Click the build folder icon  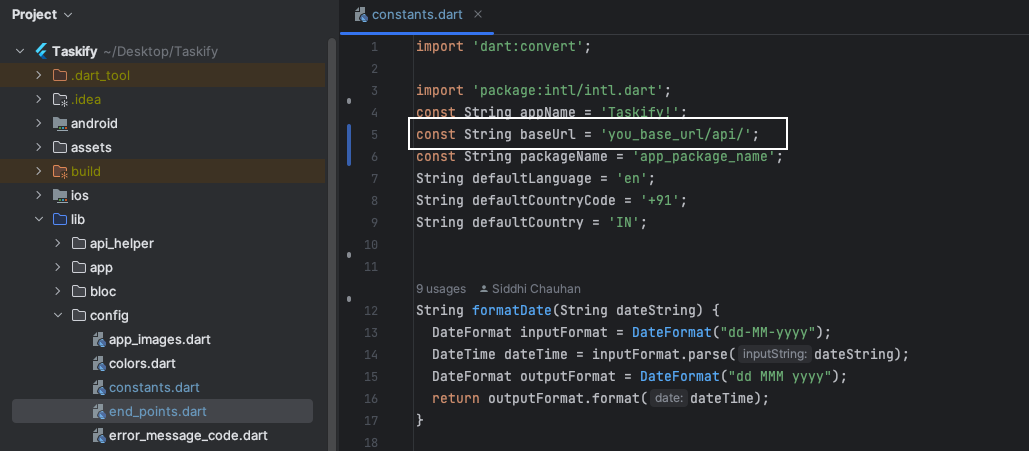59,171
